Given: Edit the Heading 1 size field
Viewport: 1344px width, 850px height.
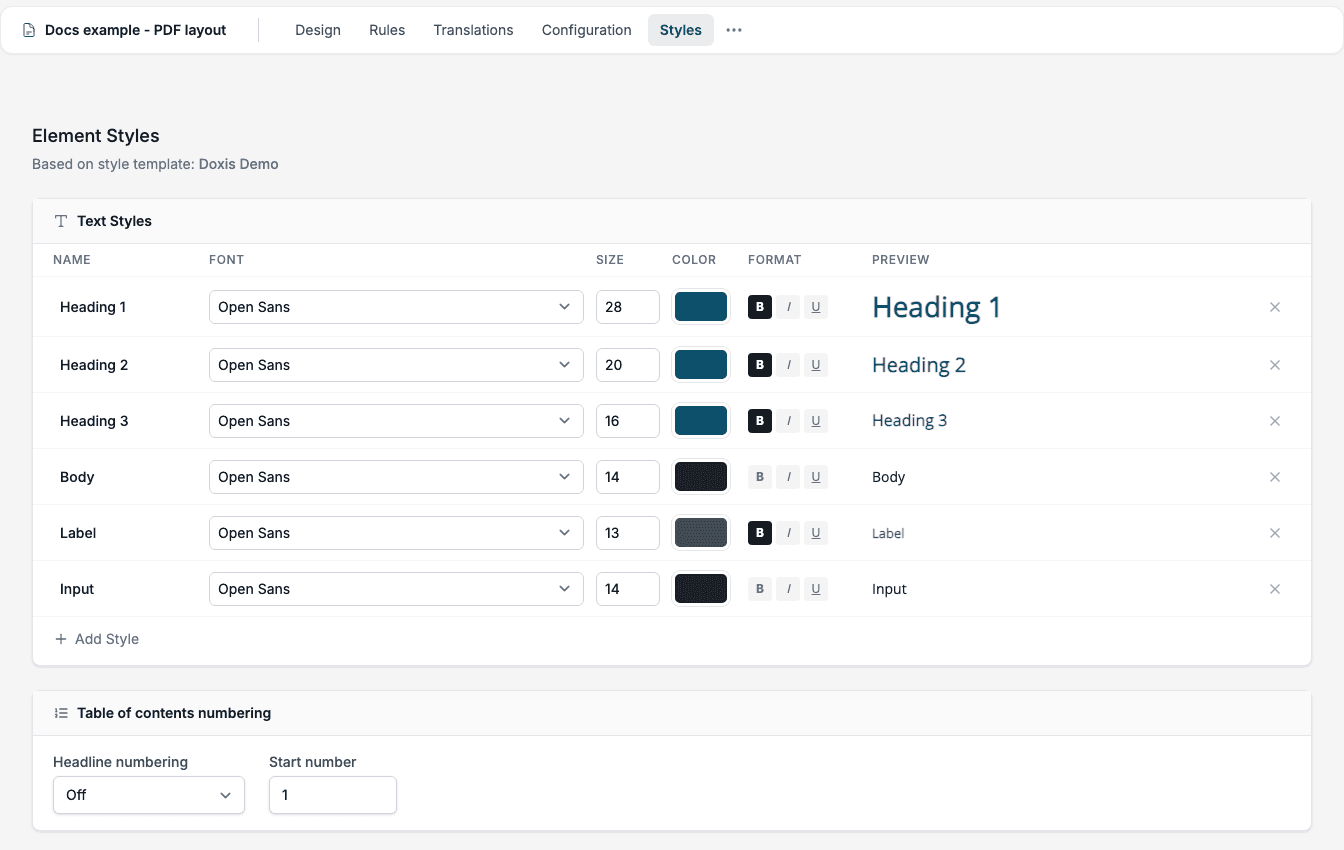Looking at the screenshot, I should 628,307.
